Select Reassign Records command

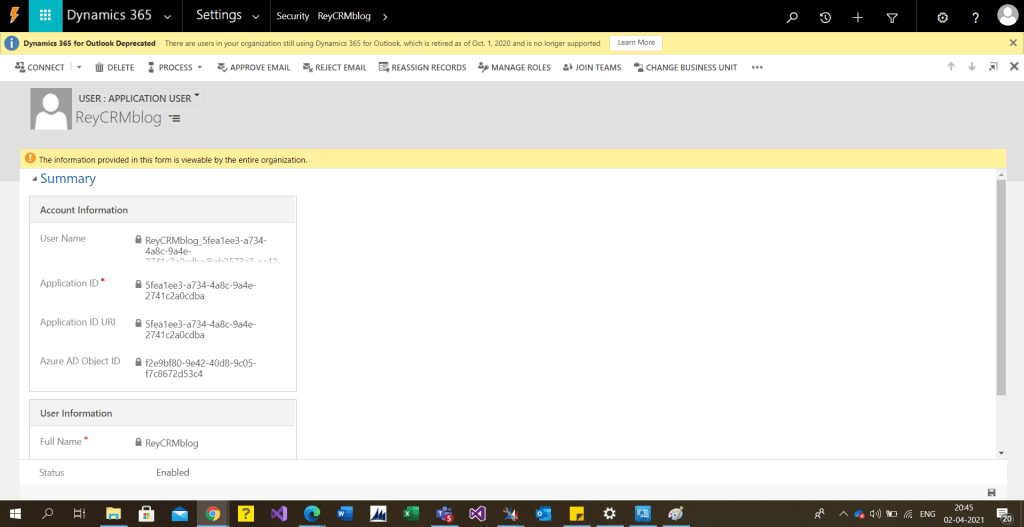[x=422, y=68]
